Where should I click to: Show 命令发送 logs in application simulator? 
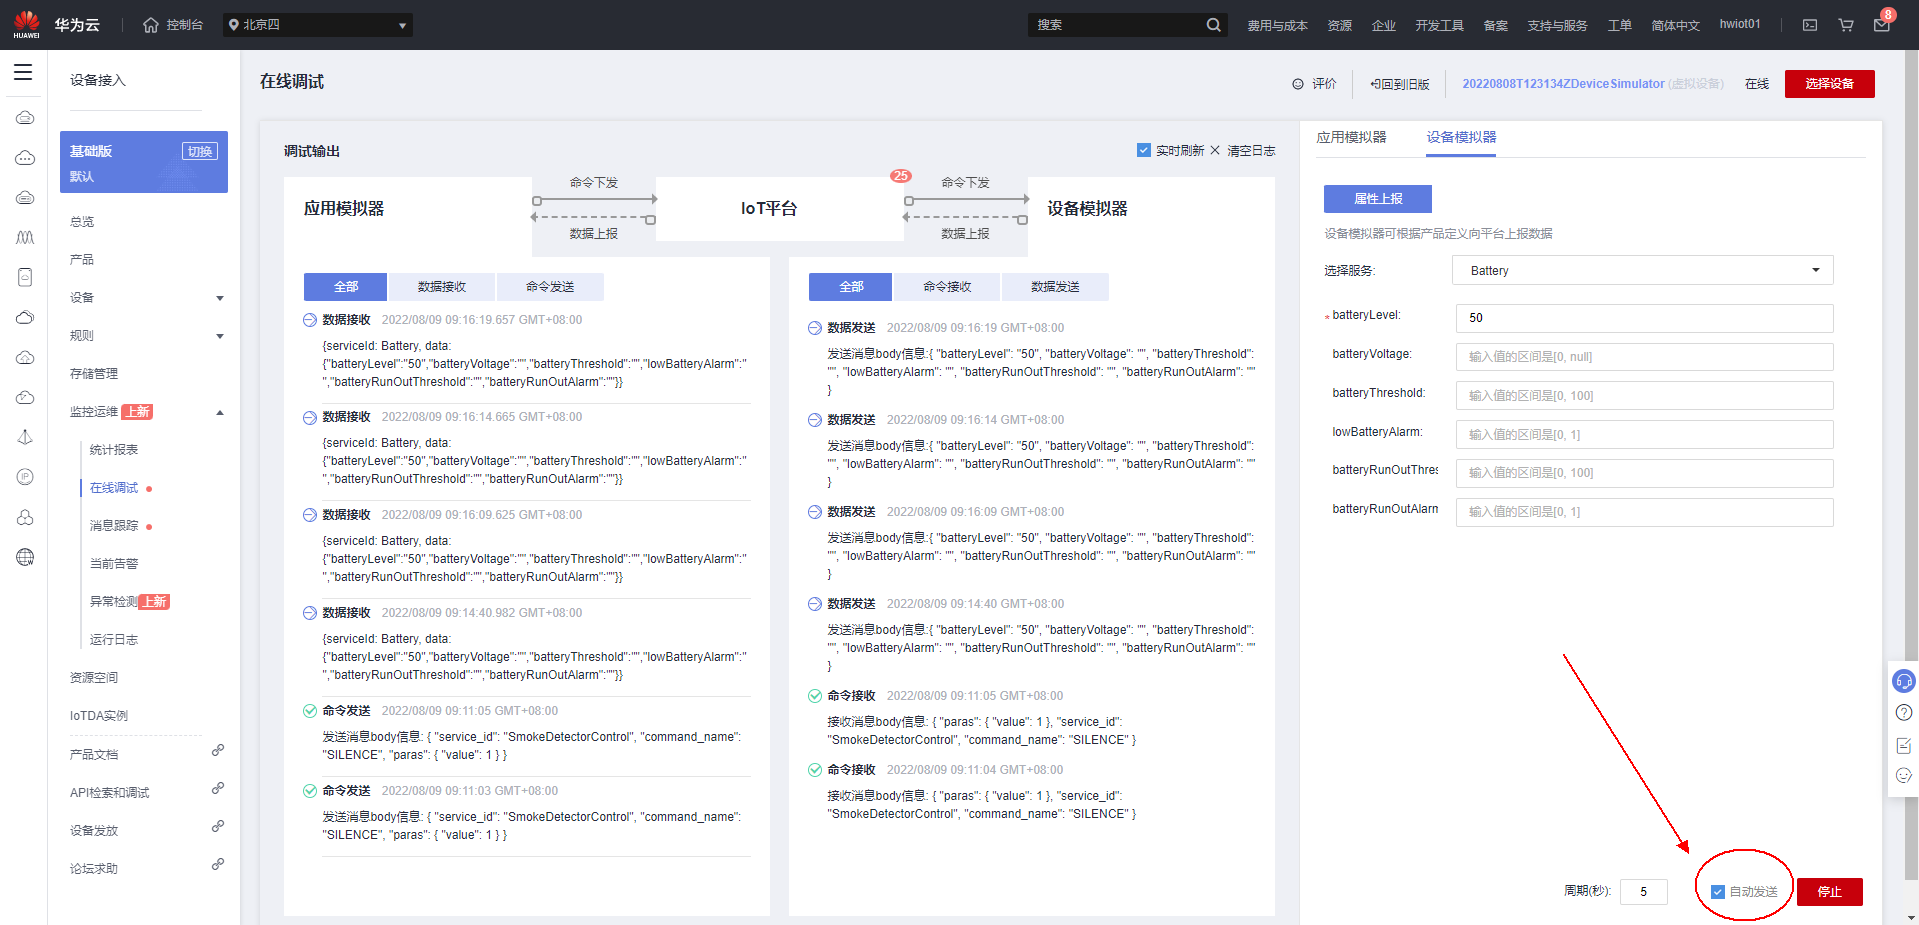coord(550,287)
